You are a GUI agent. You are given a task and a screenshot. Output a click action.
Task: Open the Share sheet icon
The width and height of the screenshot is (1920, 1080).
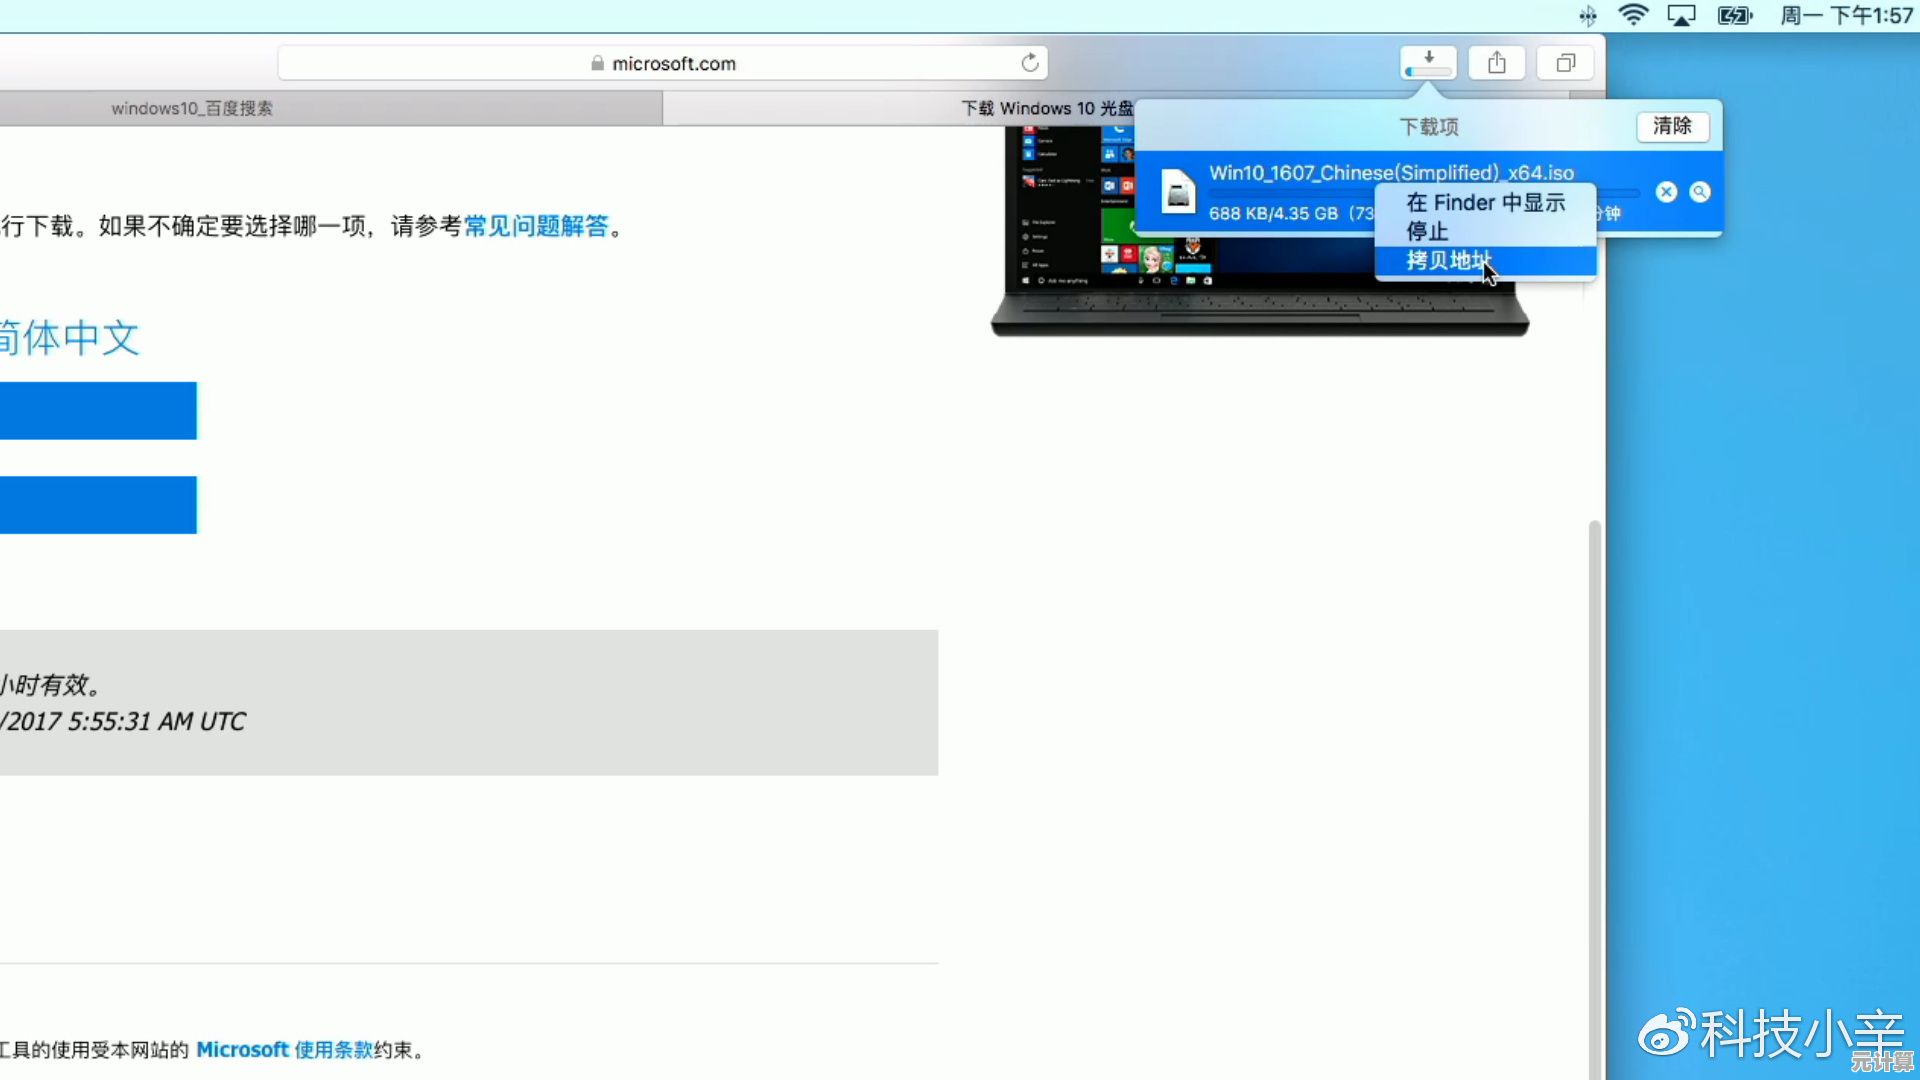point(1496,63)
